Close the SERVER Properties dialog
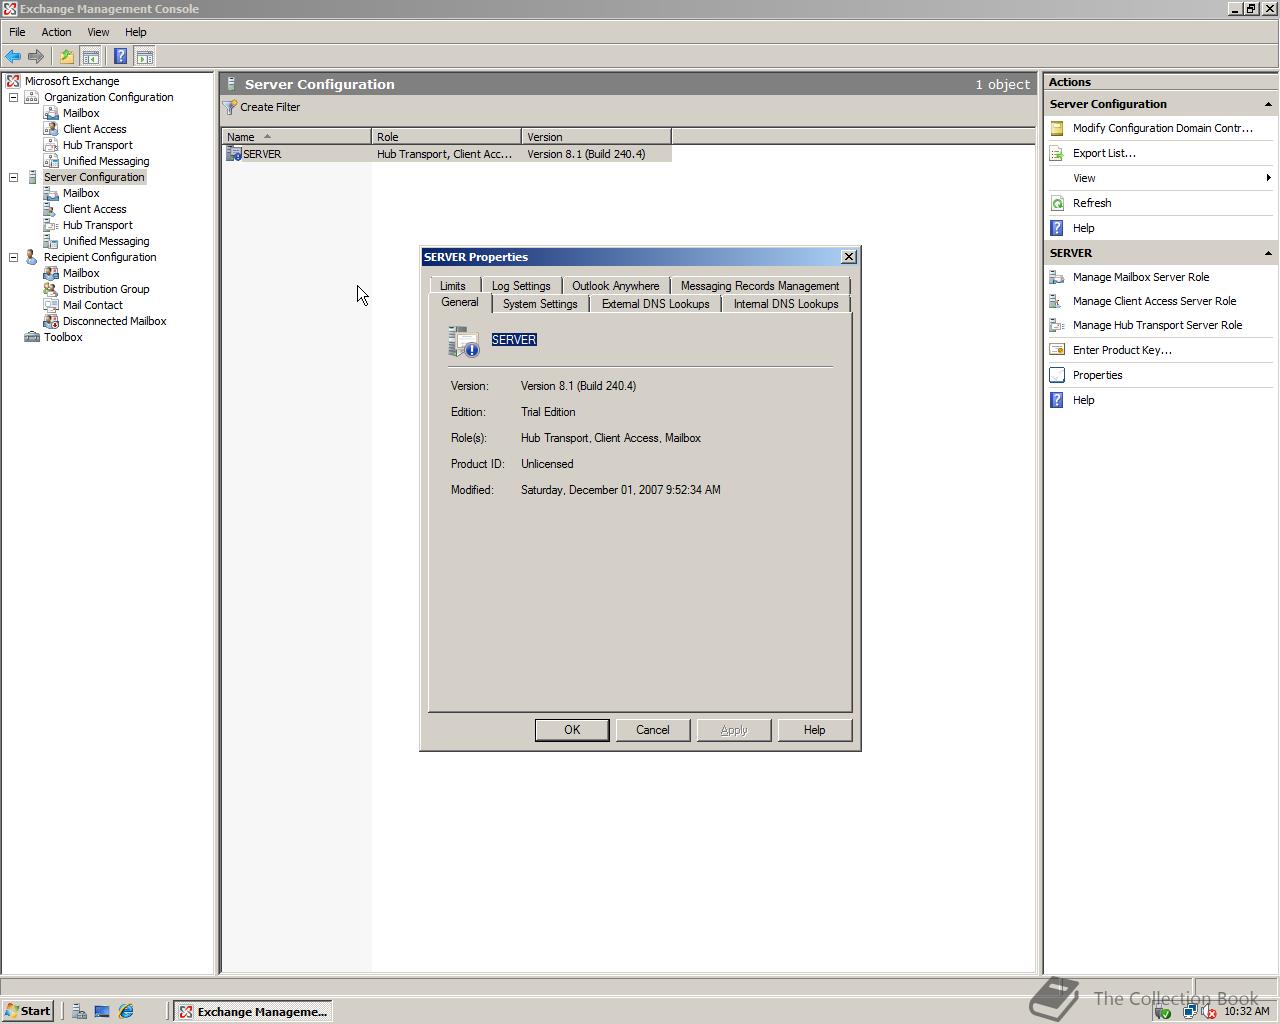 (849, 257)
